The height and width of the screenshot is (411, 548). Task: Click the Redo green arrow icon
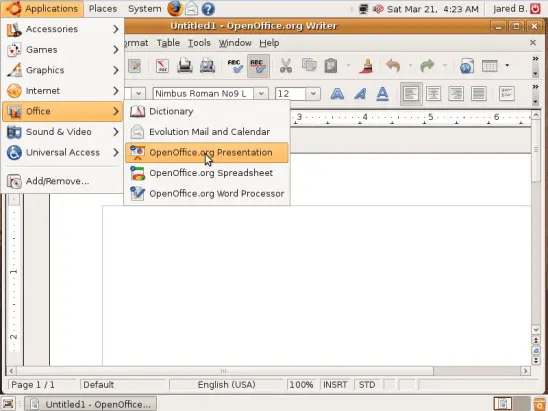coord(427,66)
